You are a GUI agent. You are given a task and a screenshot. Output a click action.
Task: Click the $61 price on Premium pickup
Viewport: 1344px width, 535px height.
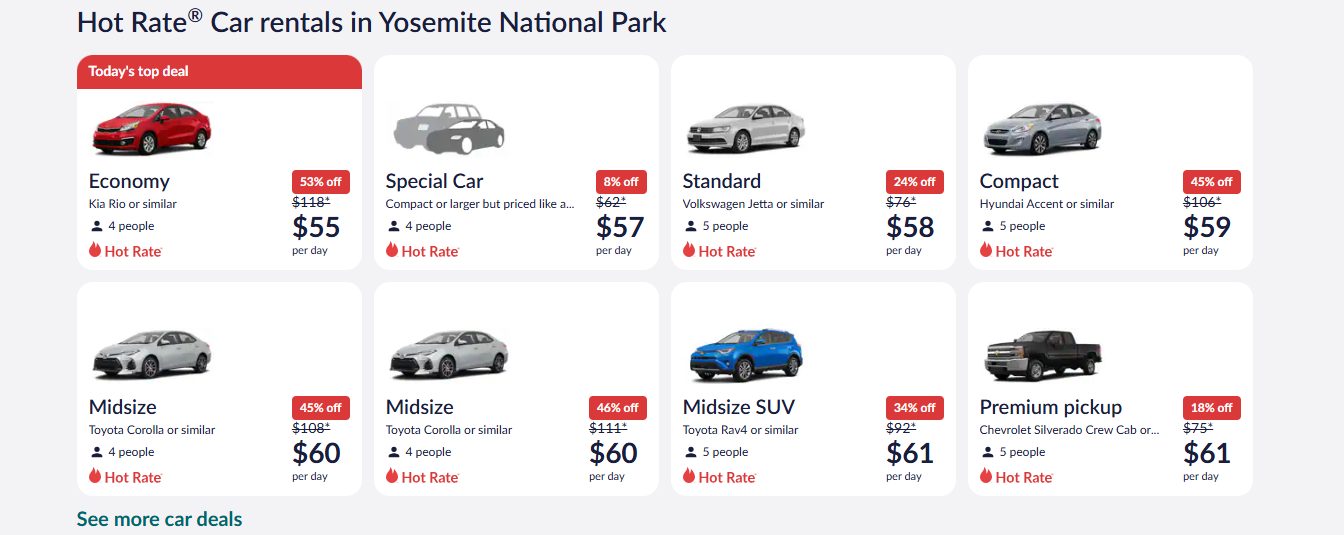click(1207, 453)
